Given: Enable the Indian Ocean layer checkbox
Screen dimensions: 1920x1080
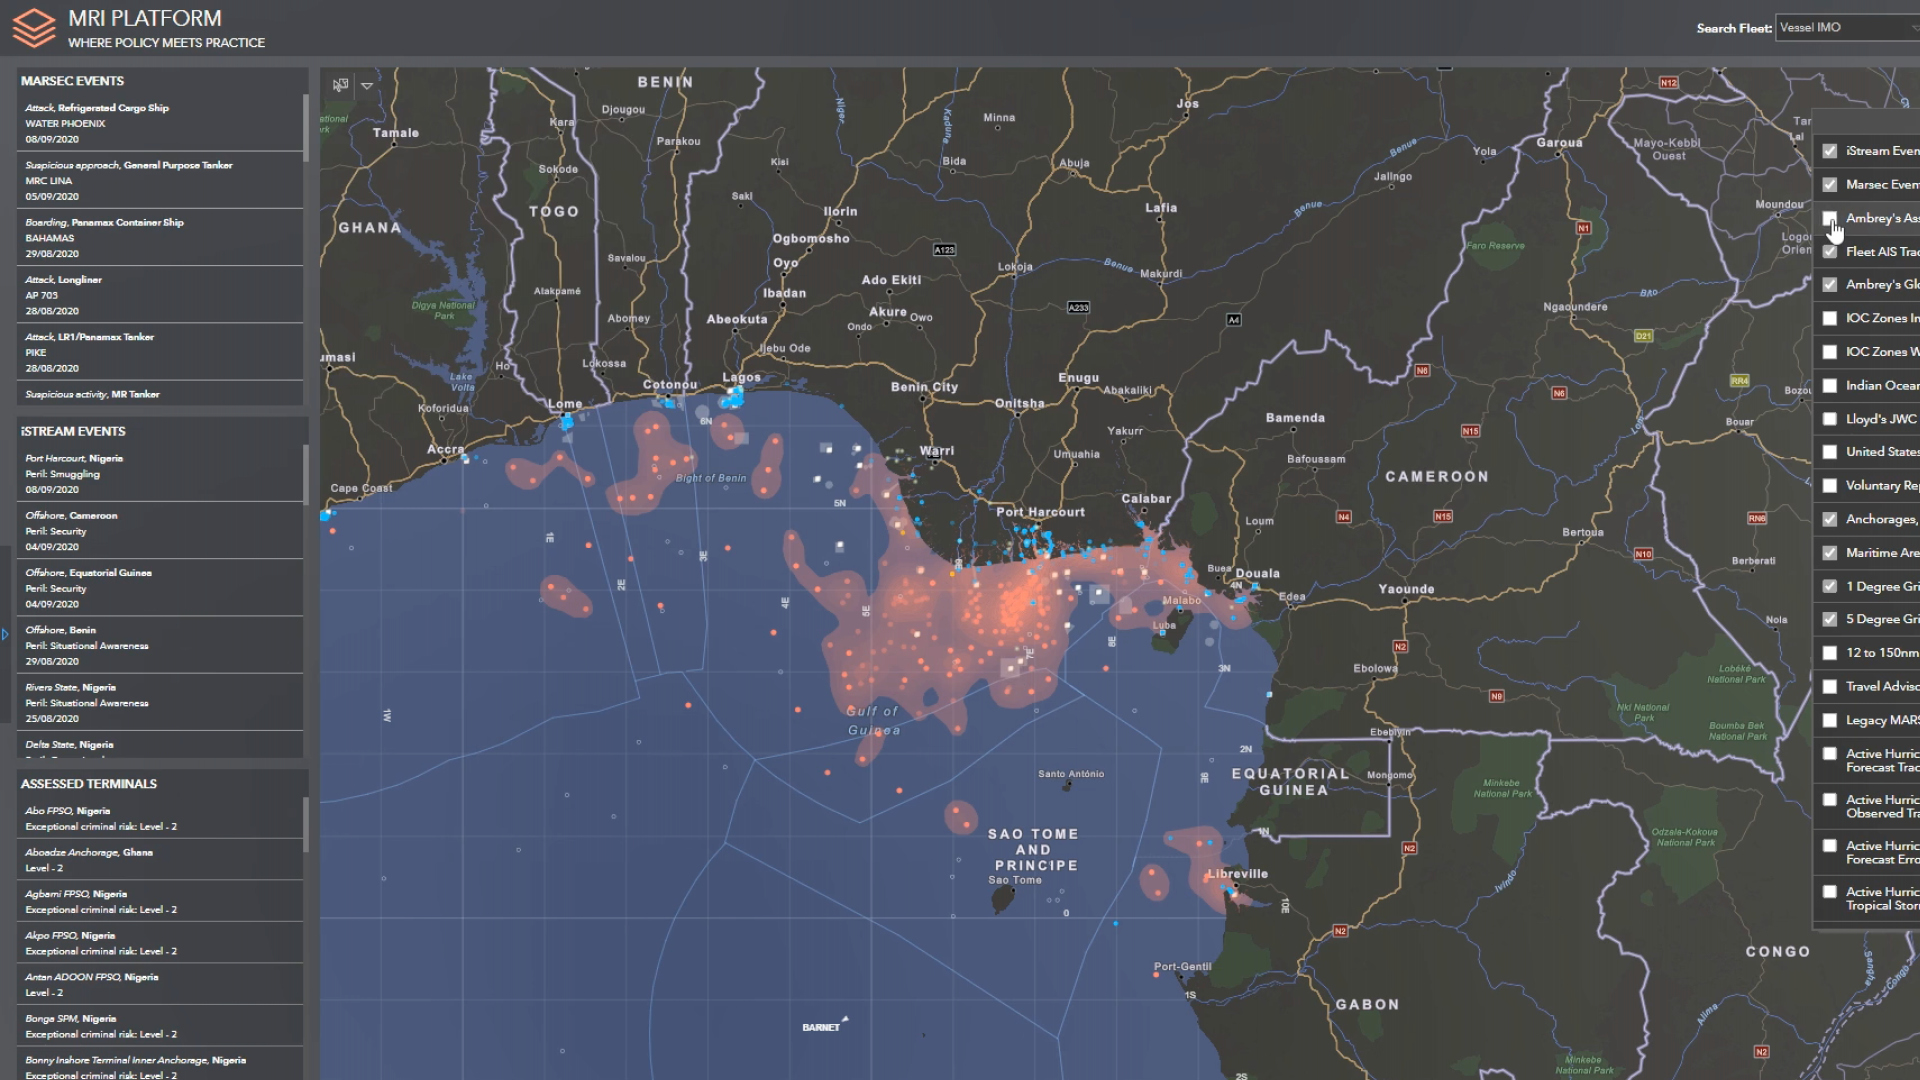Looking at the screenshot, I should point(1829,385).
